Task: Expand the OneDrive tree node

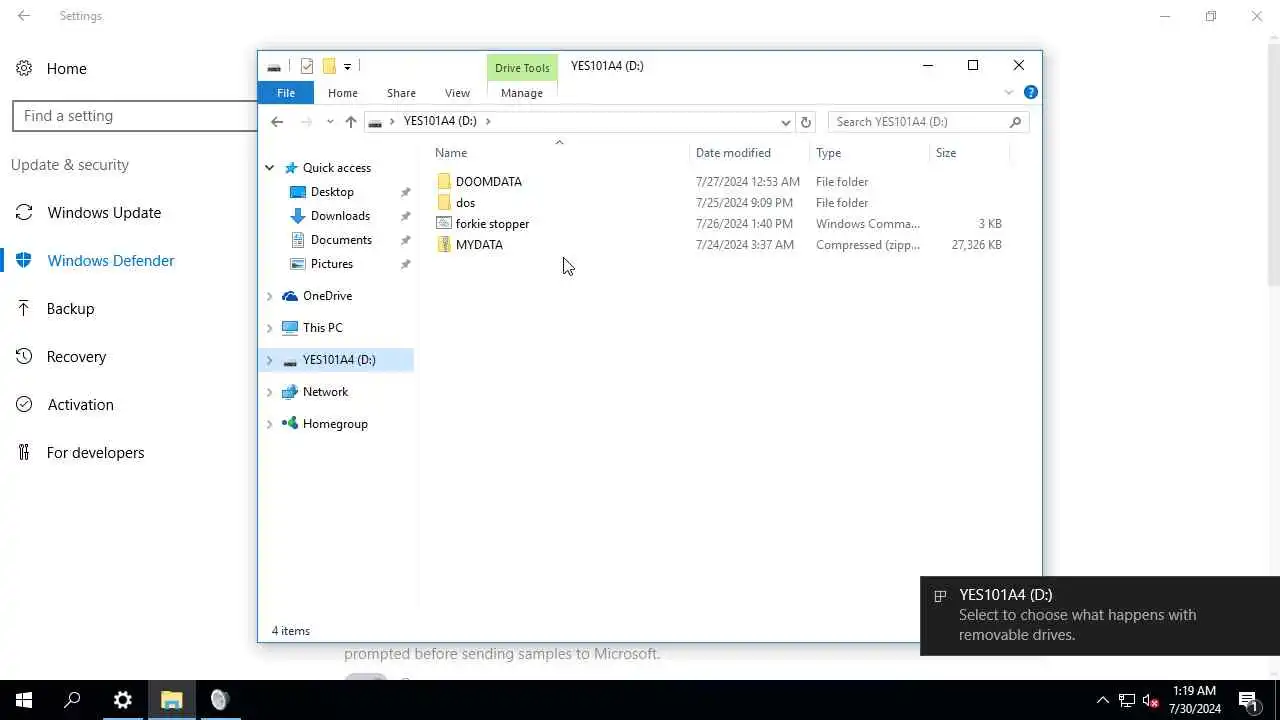Action: pos(269,296)
